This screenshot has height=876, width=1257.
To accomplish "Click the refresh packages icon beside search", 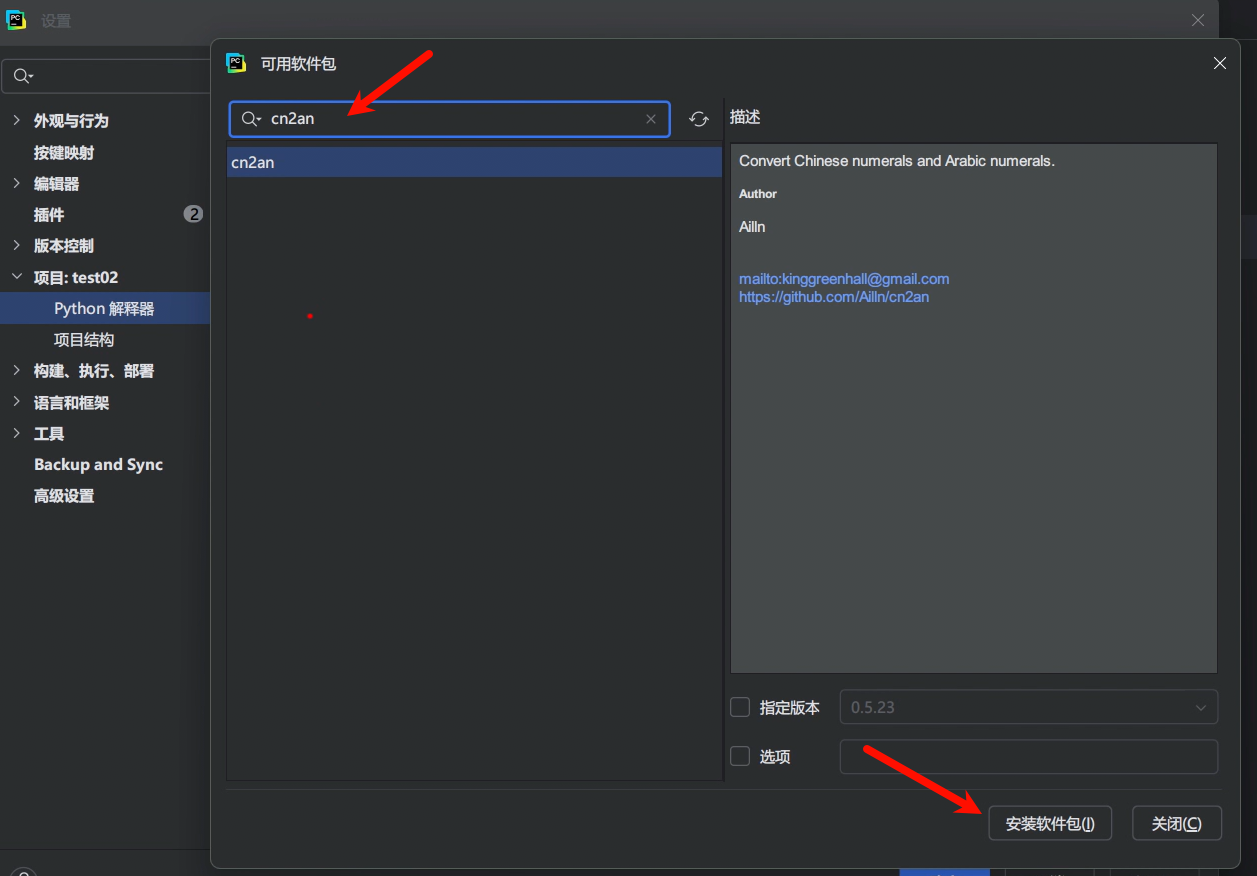I will click(x=699, y=119).
